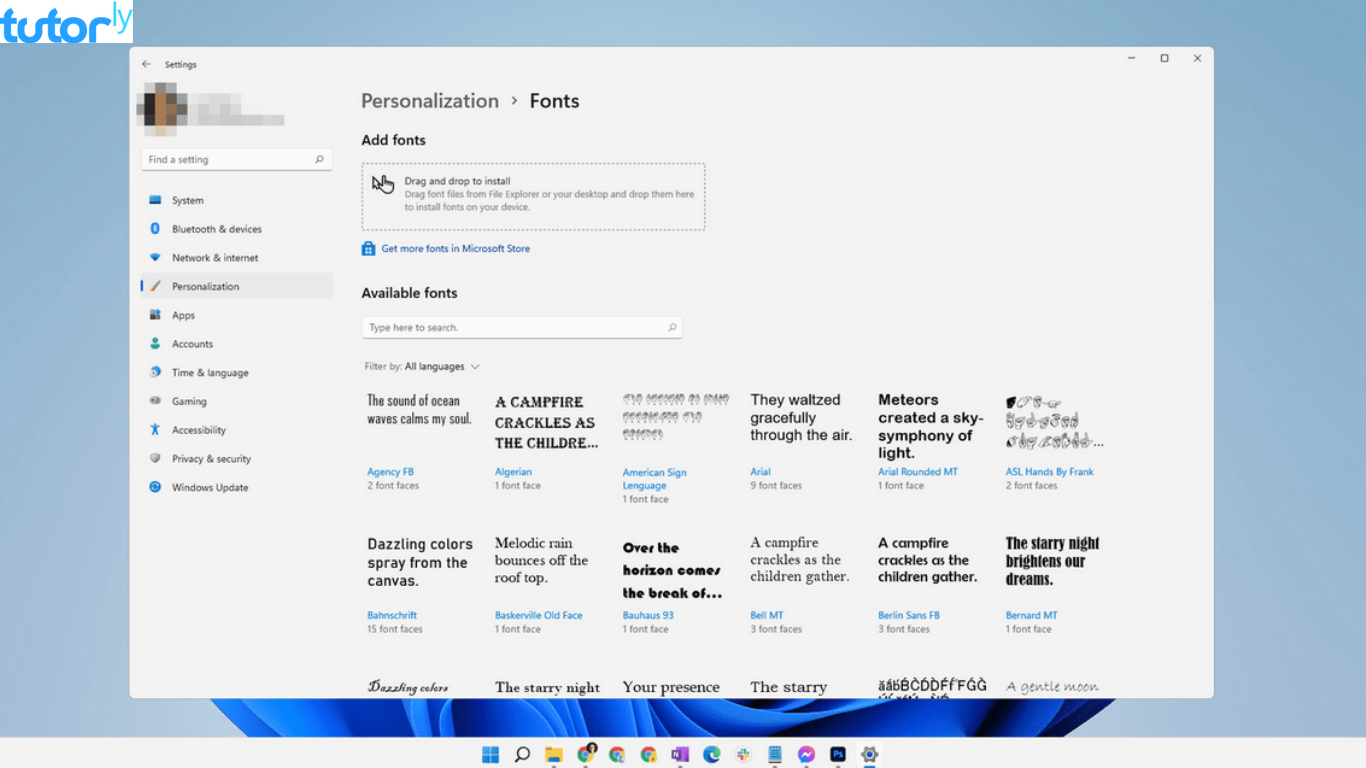Open Windows Update in the sidebar
Viewport: 1366px width, 768px height.
(236, 487)
